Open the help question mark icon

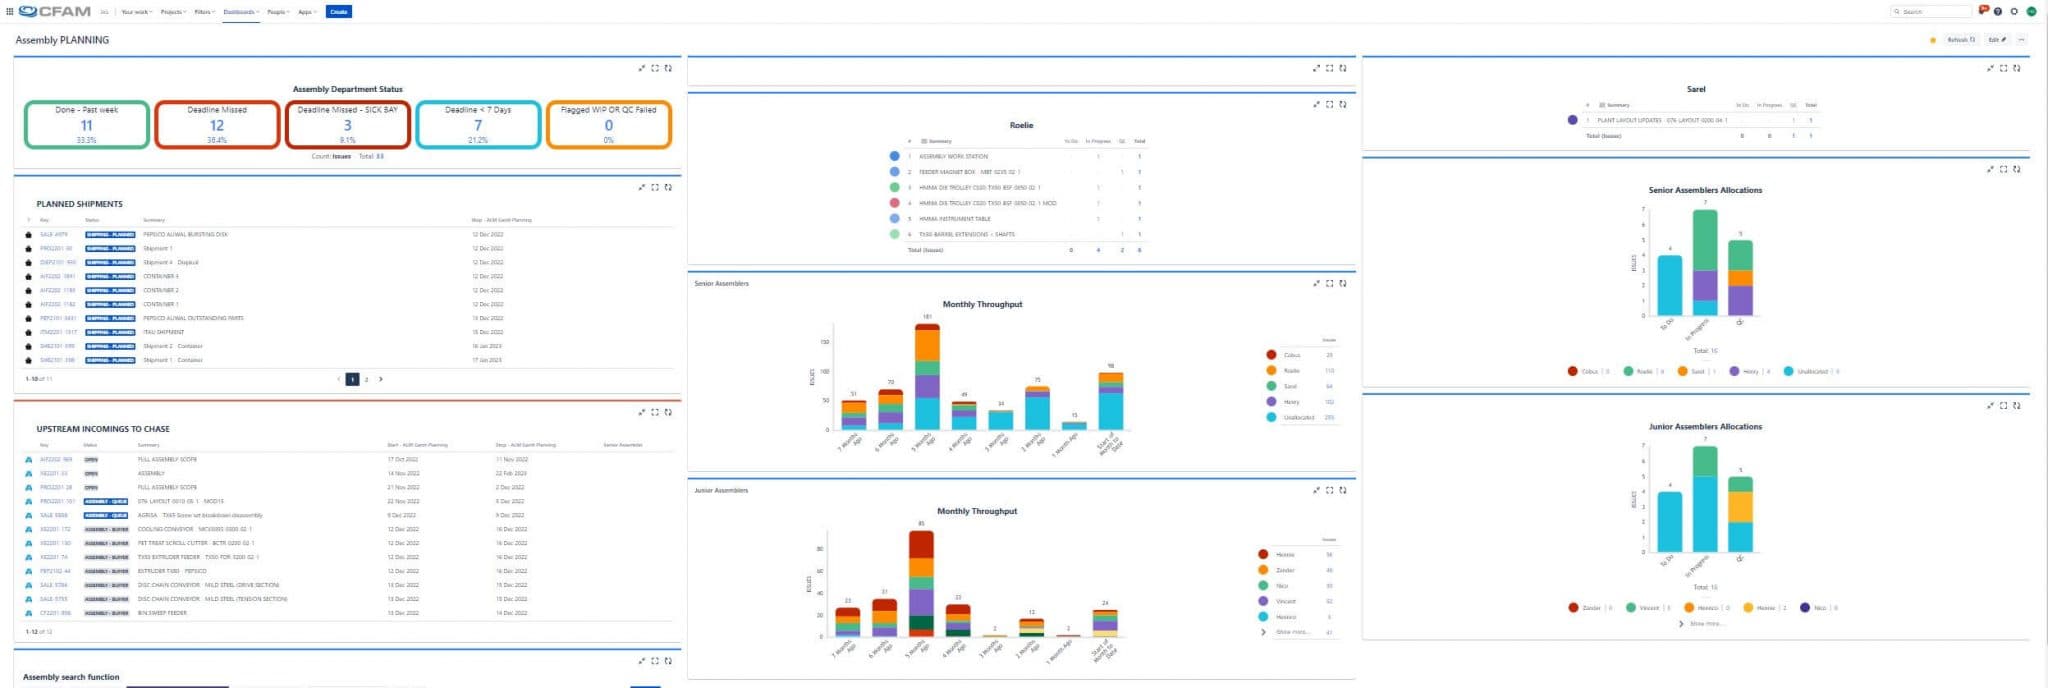tap(1998, 12)
